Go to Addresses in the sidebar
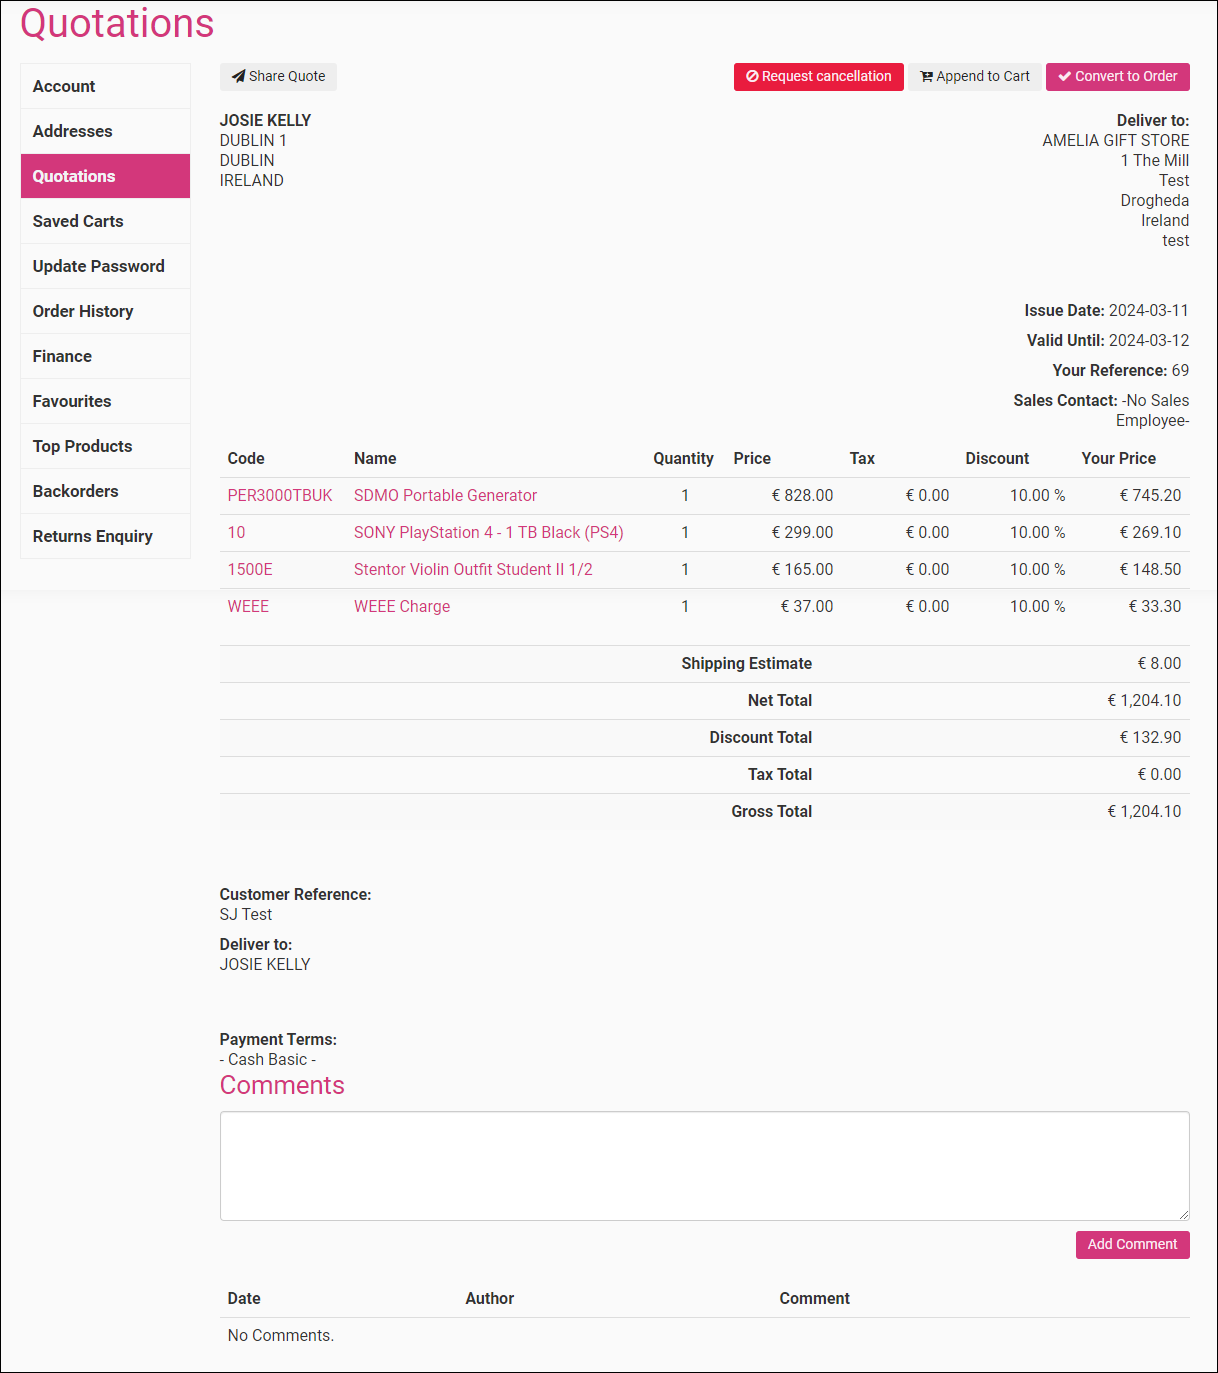 click(x=72, y=132)
